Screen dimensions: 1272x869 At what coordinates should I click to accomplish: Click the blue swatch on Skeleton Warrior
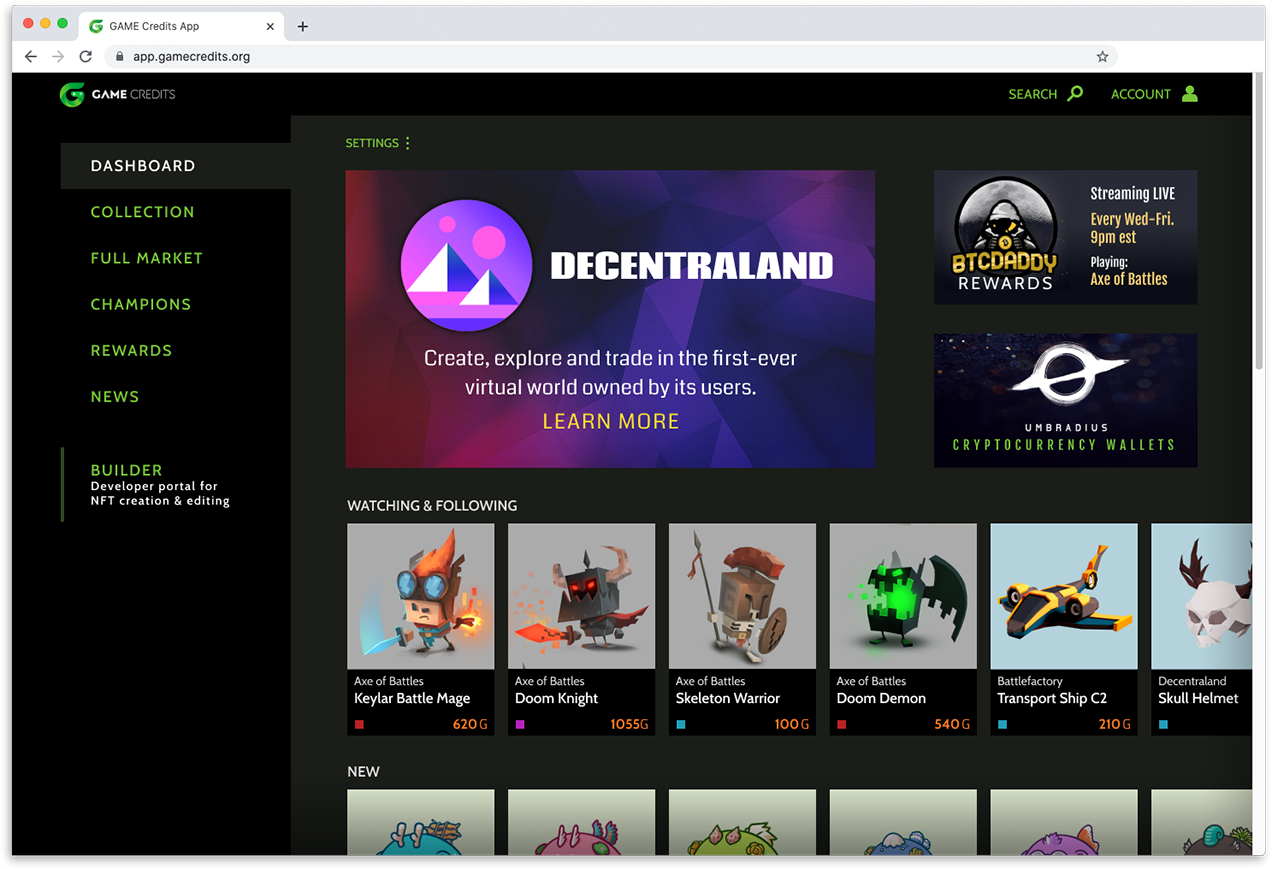[681, 724]
